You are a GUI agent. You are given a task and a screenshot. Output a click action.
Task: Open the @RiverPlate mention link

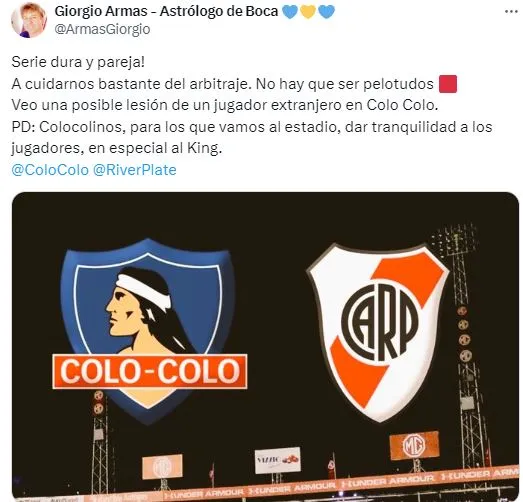134,170
